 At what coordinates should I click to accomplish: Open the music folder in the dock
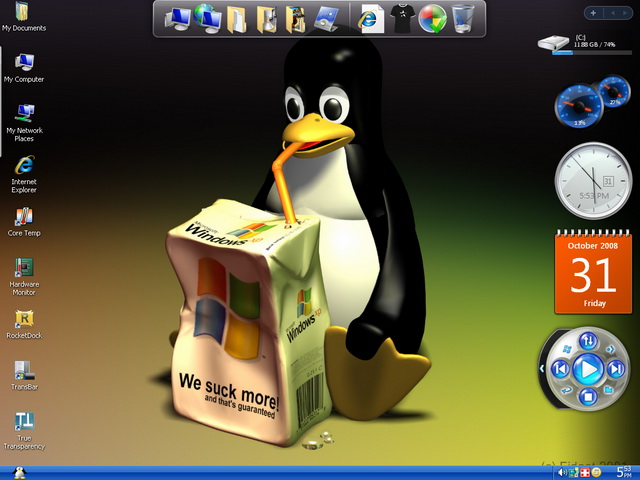point(266,19)
